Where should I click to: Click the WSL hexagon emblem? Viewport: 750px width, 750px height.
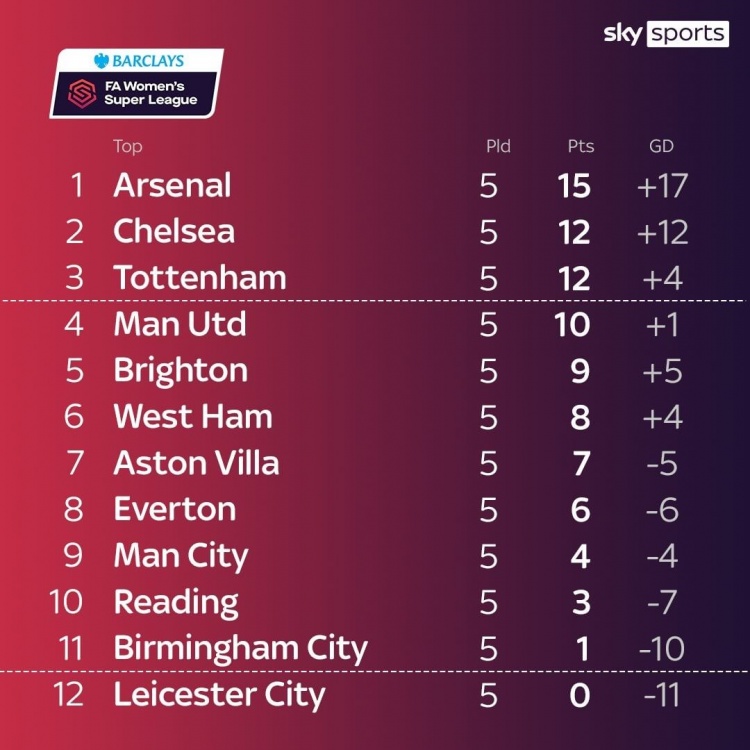tap(82, 93)
